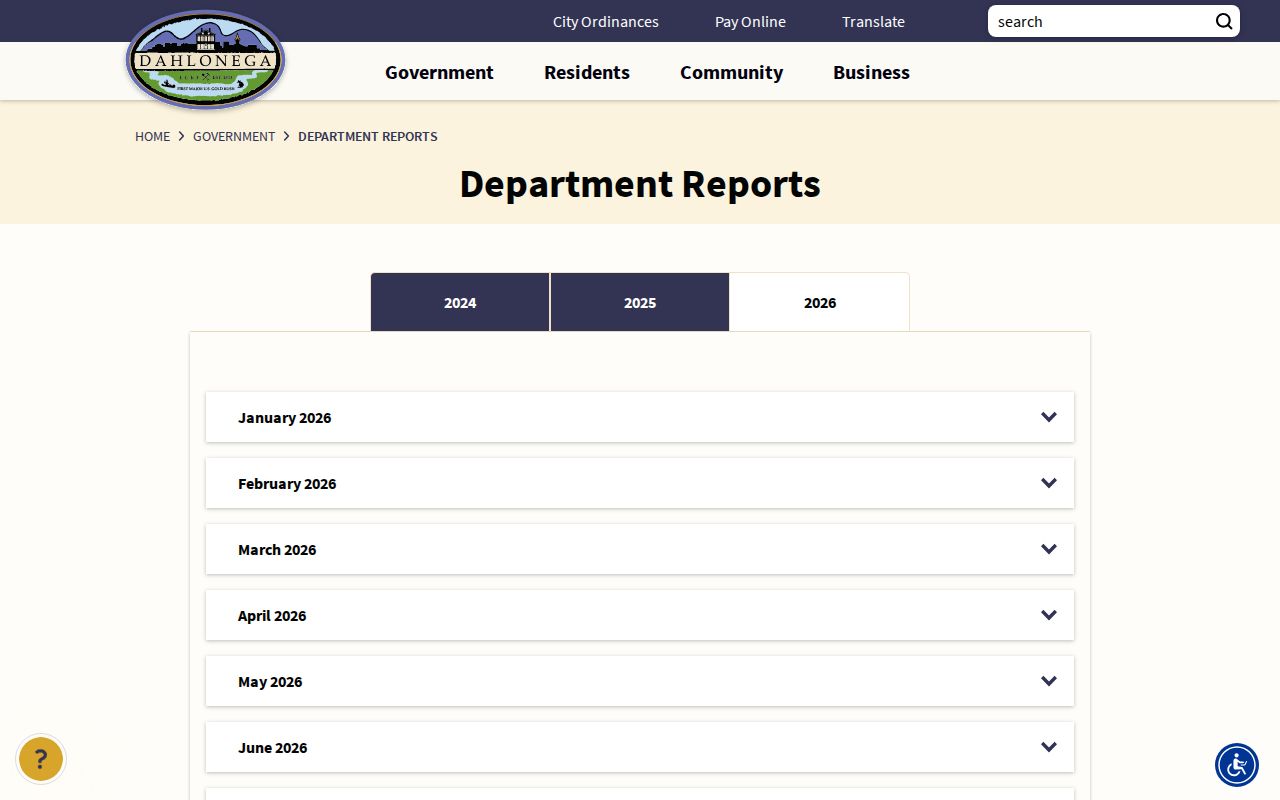The height and width of the screenshot is (800, 1280).
Task: Click the April 2026 label
Action: [272, 615]
